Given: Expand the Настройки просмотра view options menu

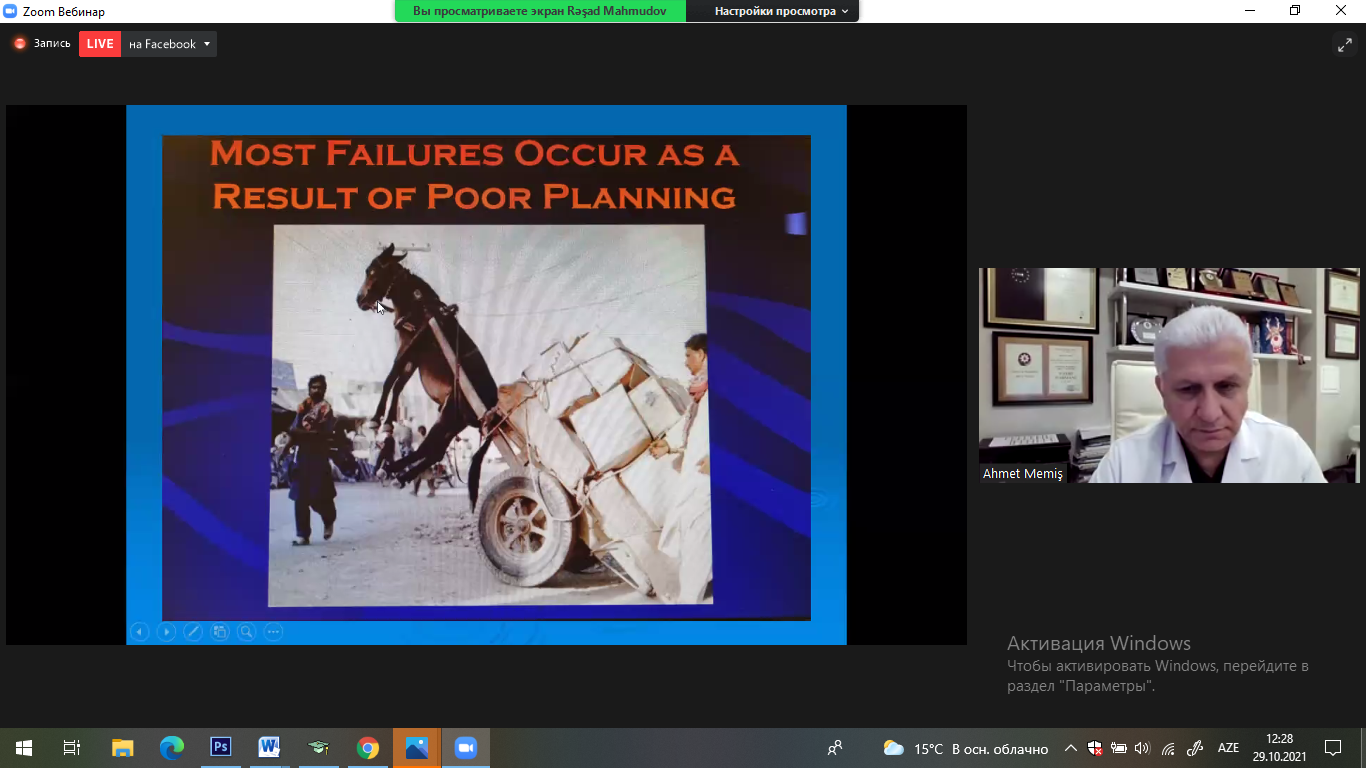Looking at the screenshot, I should click(781, 11).
